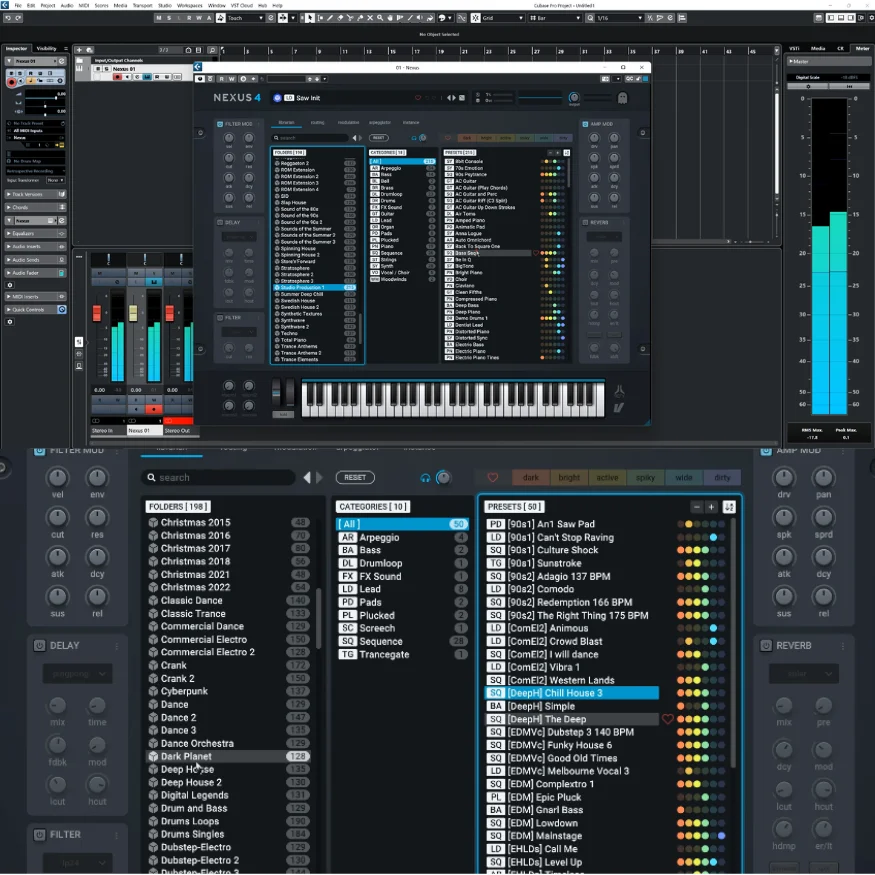Viewport: 875px width, 875px height.
Task: Click the headphones preview icon beside RESET
Action: coord(426,478)
